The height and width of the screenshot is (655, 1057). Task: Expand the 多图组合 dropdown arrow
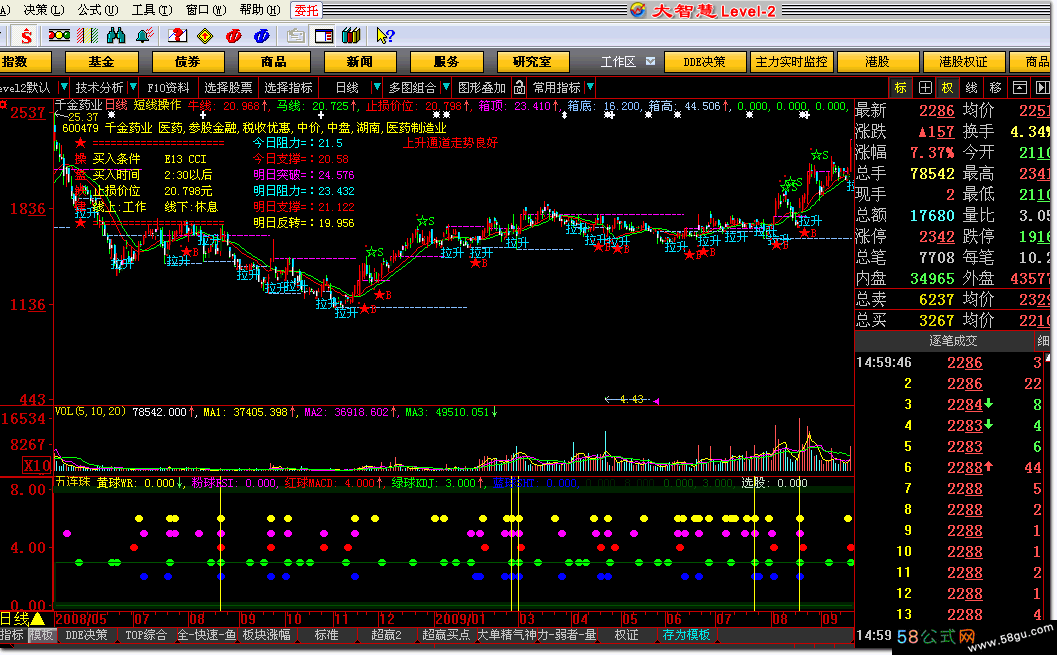point(446,88)
